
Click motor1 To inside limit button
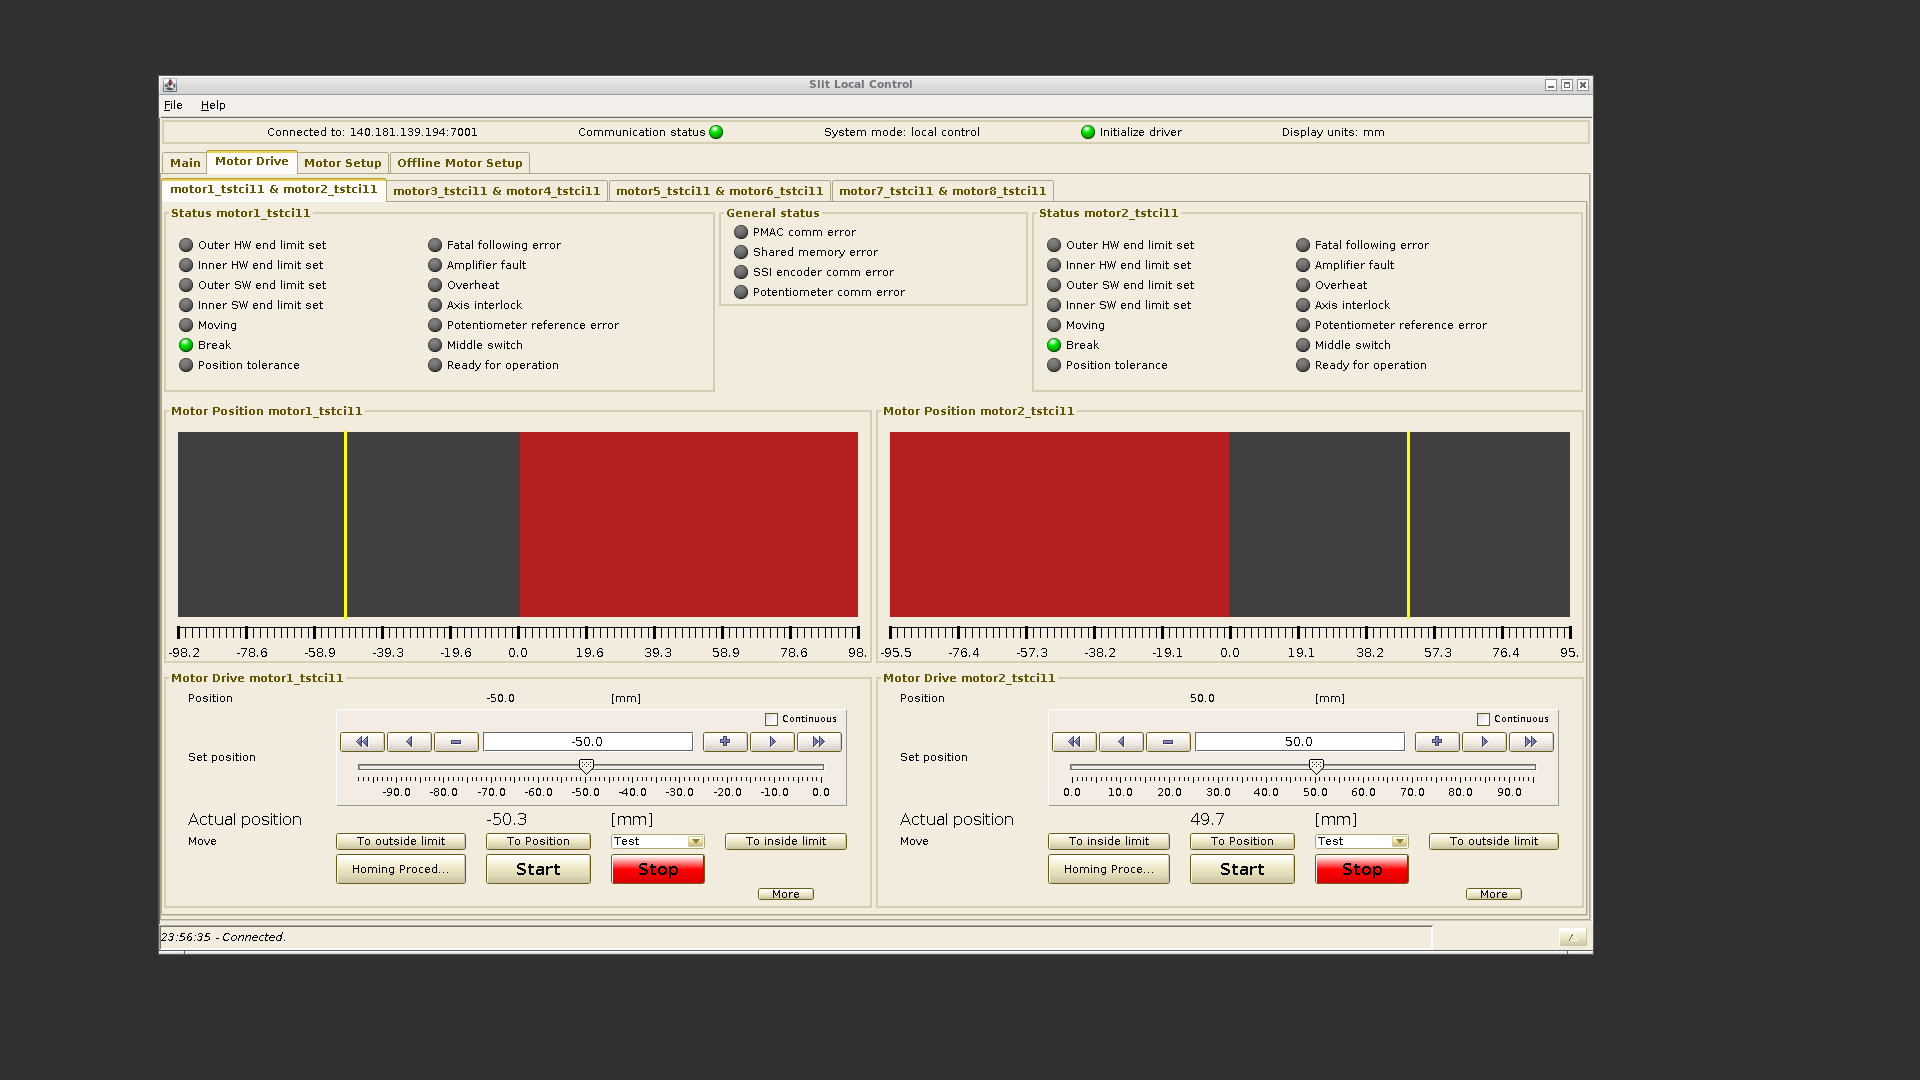(786, 842)
